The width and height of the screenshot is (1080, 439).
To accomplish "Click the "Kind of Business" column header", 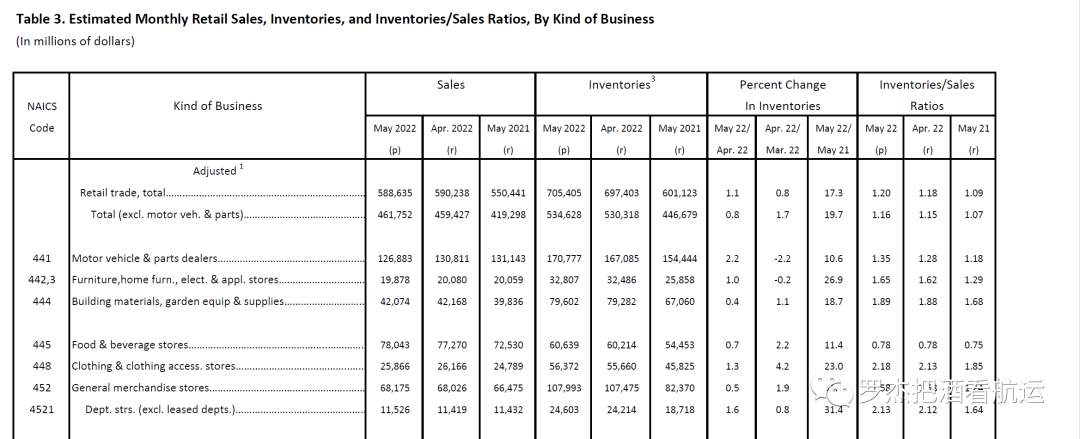I will tap(217, 106).
